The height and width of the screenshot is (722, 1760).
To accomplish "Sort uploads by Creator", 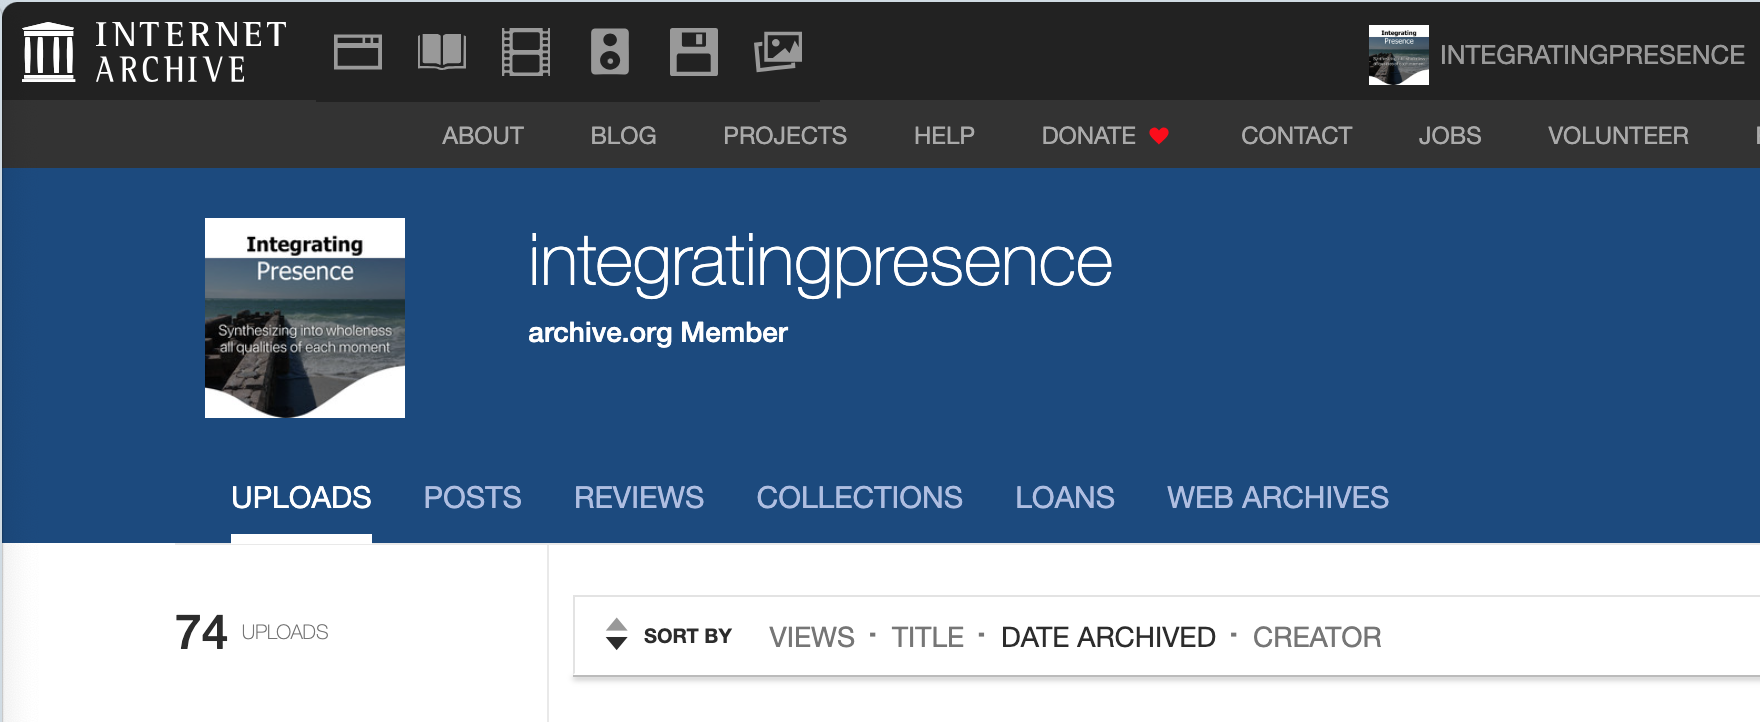I will pos(1316,637).
